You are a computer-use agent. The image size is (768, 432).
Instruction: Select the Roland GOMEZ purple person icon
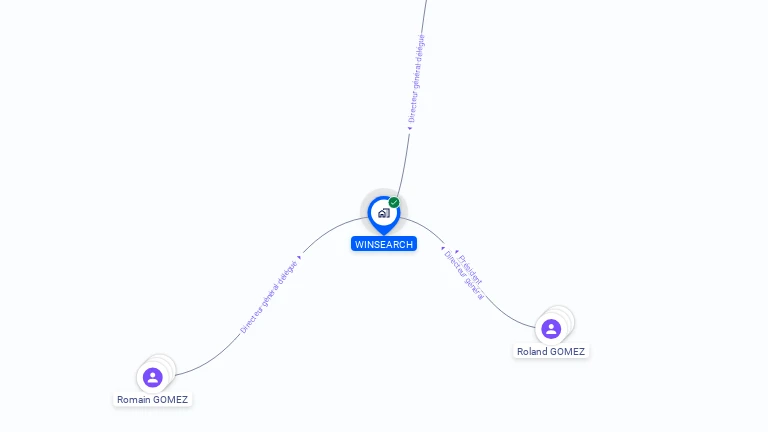[x=551, y=329]
